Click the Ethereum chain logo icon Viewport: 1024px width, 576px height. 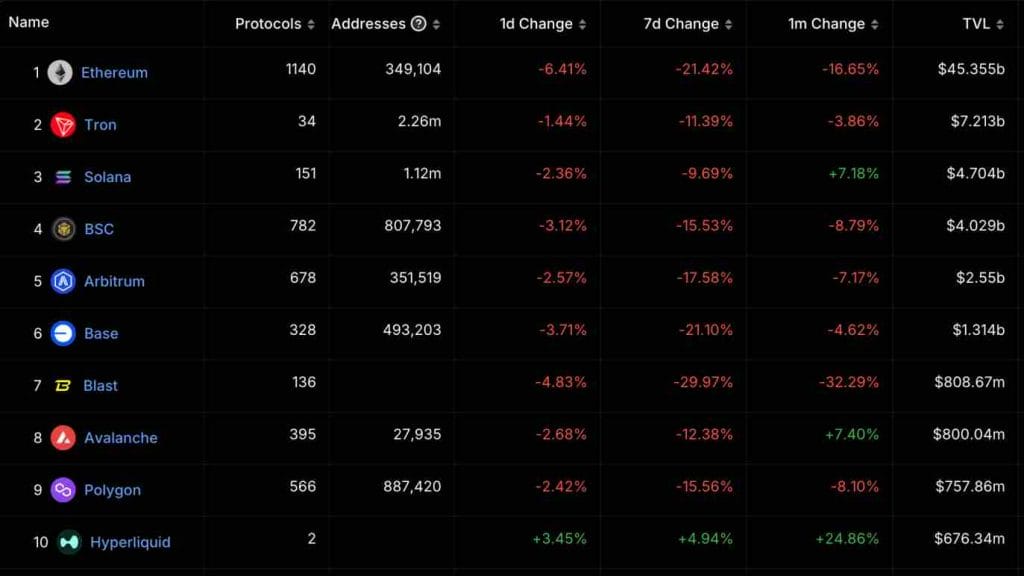point(60,73)
